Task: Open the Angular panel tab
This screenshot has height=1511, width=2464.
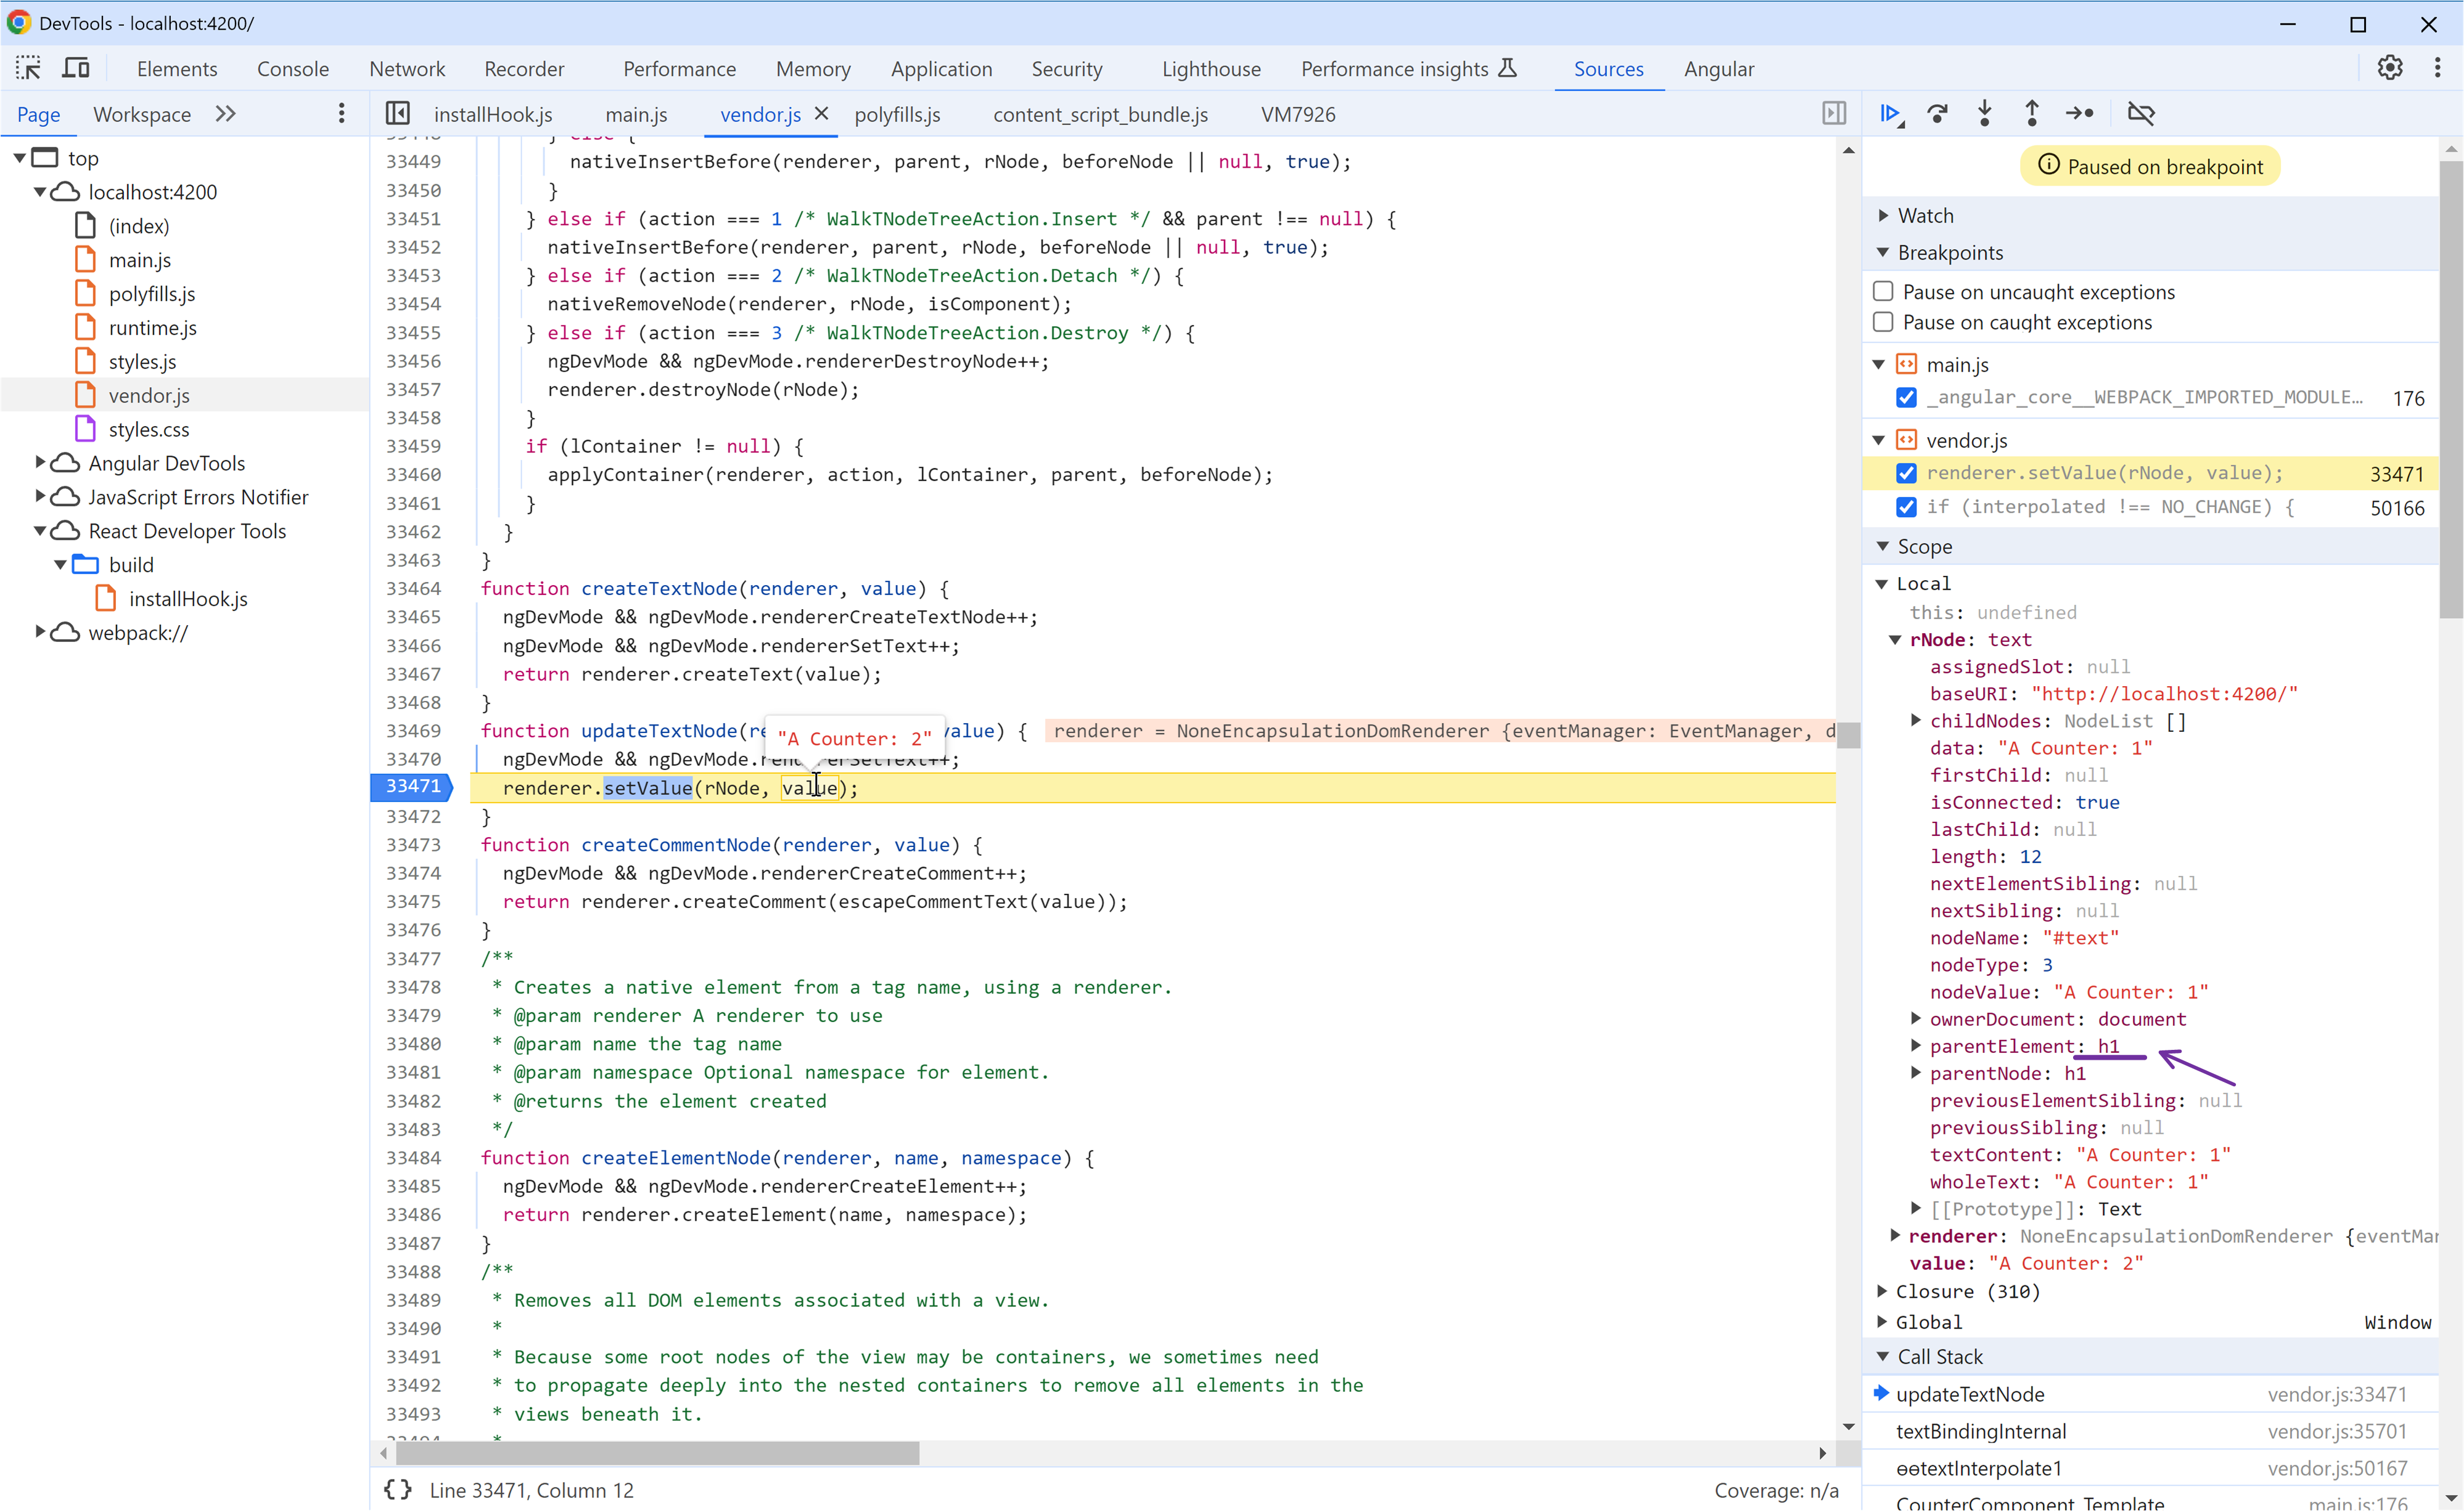Action: pos(1719,68)
